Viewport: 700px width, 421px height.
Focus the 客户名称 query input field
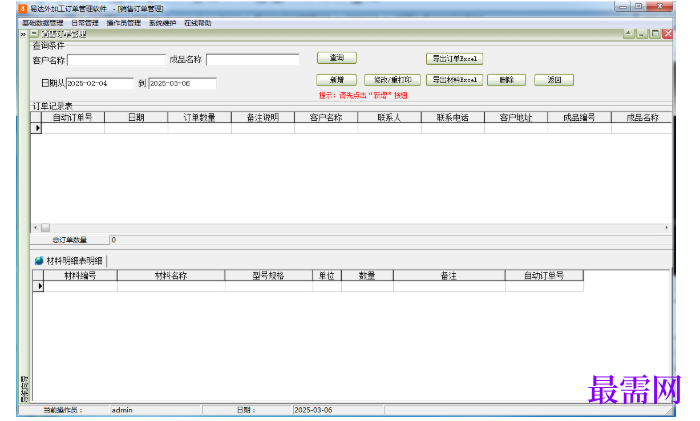tap(117, 60)
